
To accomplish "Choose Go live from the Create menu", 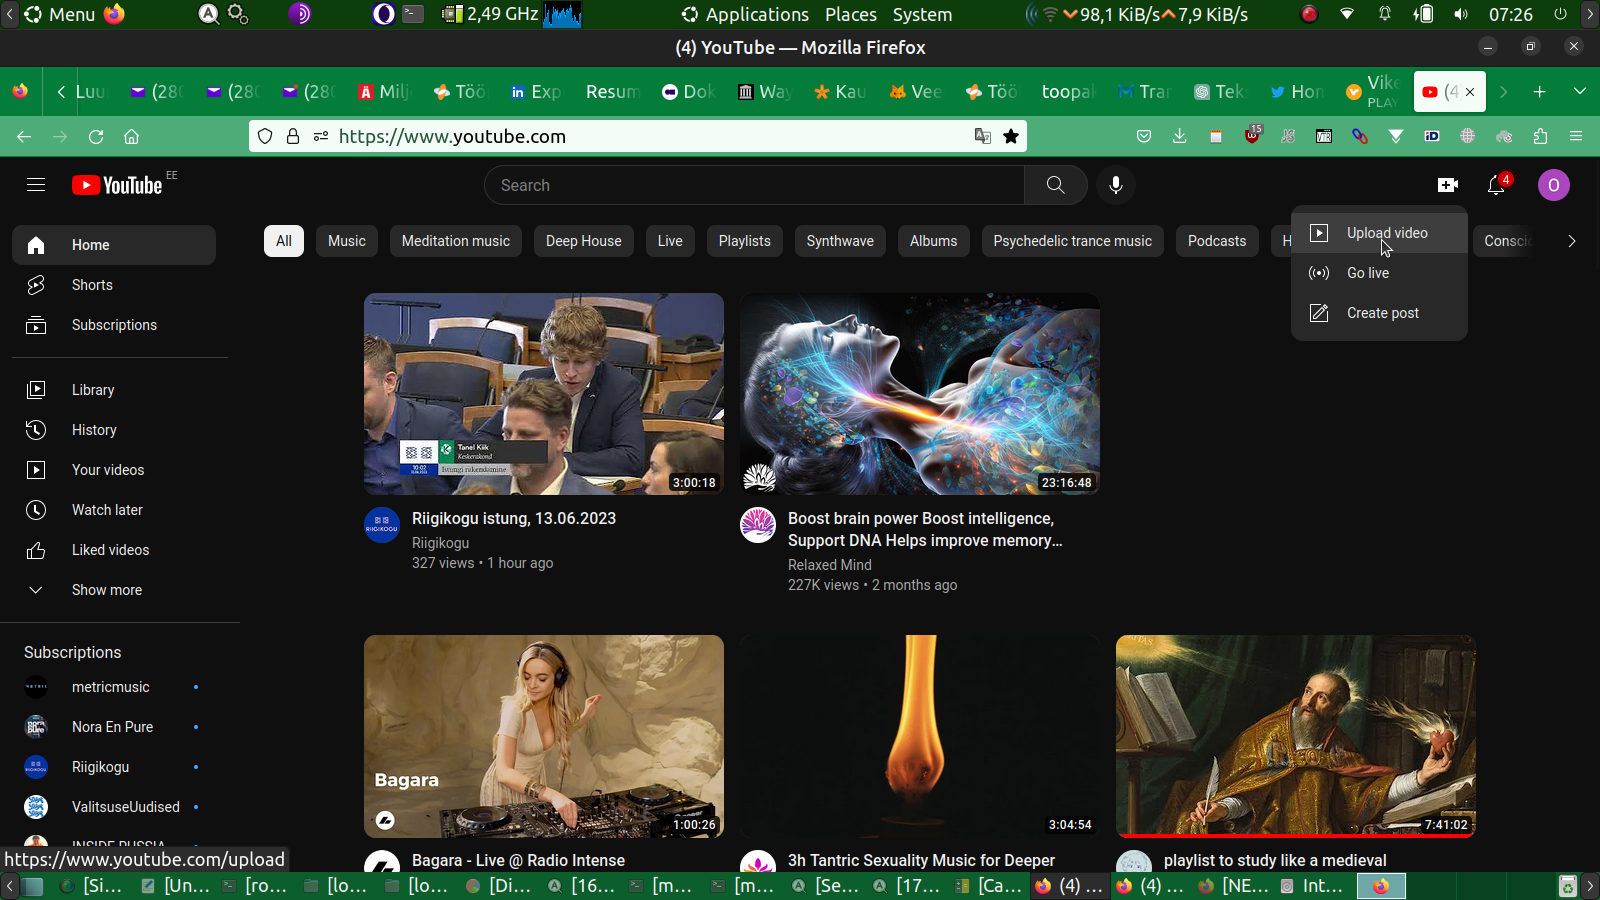I will click(1367, 273).
